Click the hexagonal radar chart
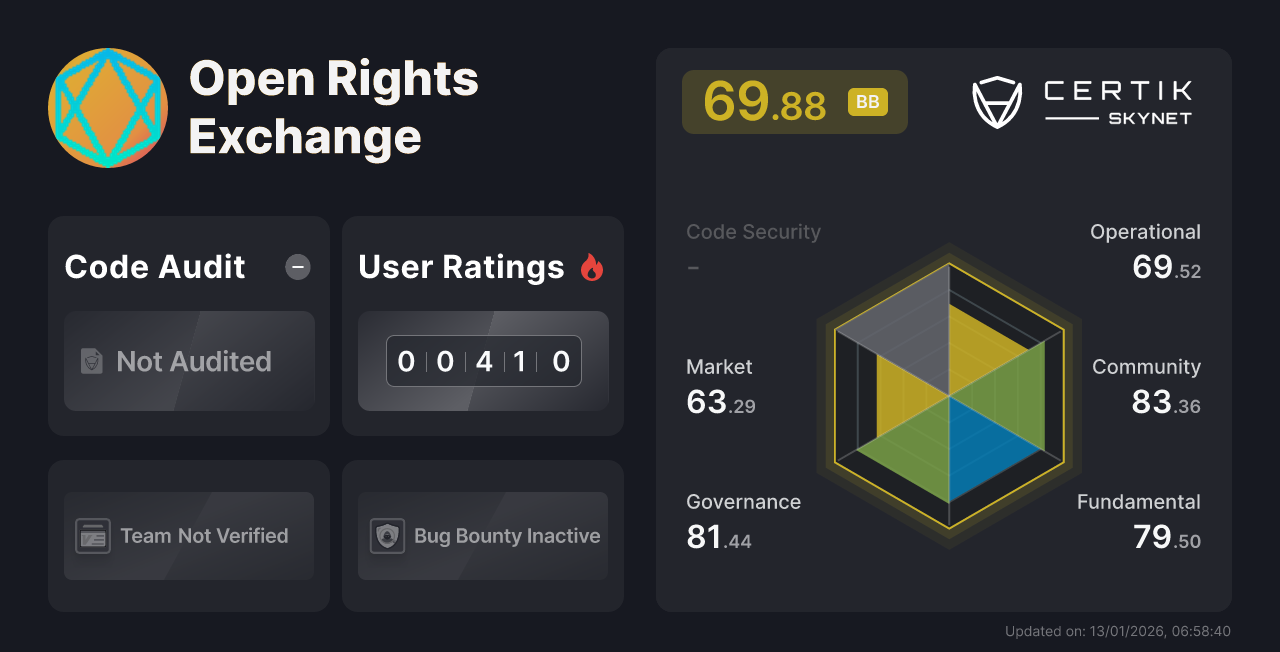 tap(948, 395)
